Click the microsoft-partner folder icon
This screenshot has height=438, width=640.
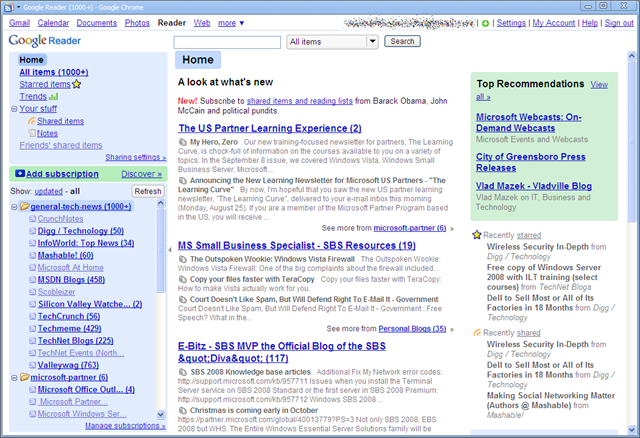25,377
